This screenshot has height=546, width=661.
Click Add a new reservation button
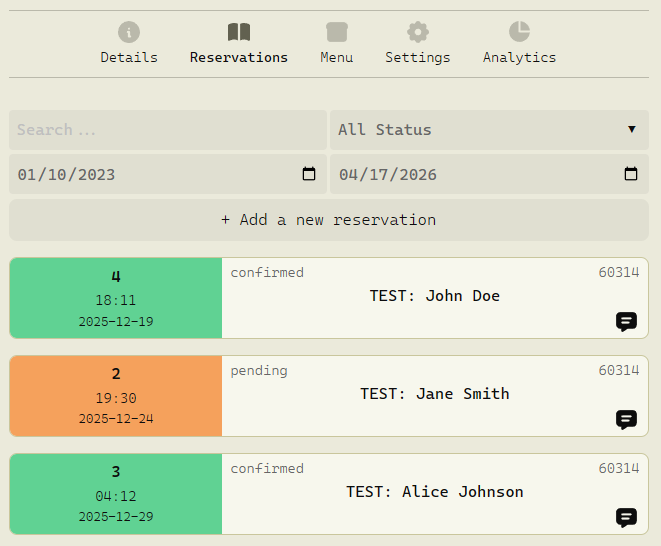tap(329, 220)
